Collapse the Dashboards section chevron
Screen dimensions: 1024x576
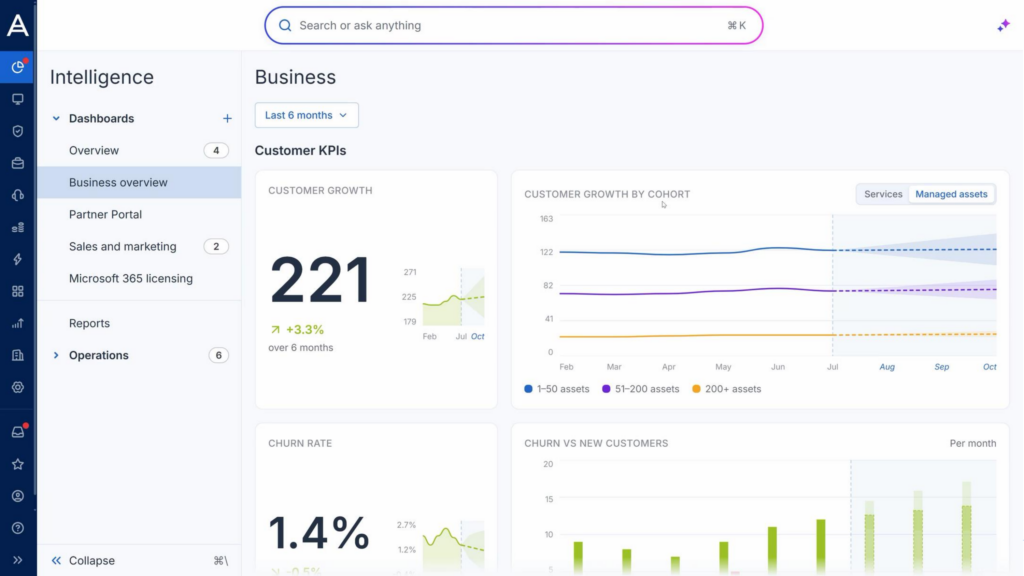pos(56,118)
